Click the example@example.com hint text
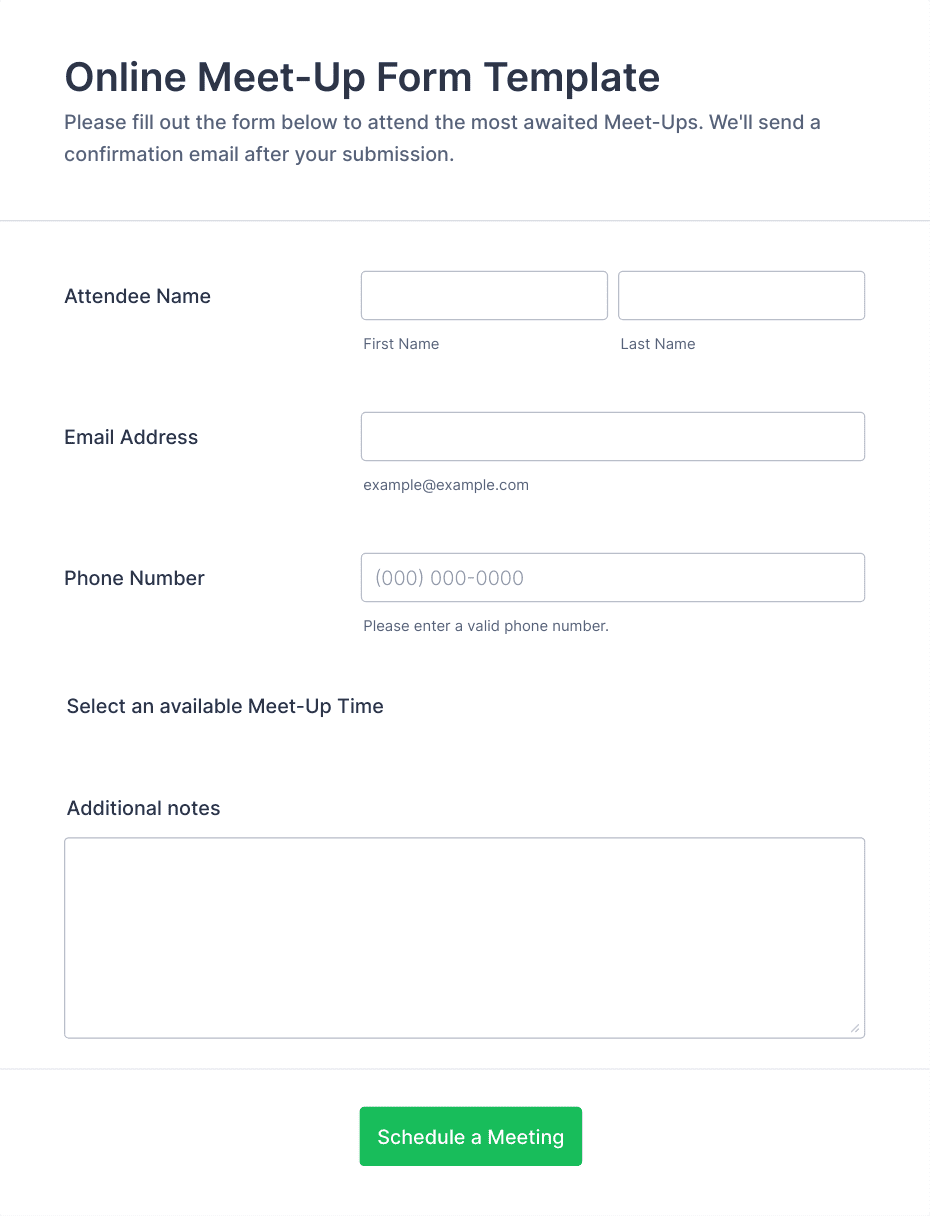The width and height of the screenshot is (930, 1216). 446,485
